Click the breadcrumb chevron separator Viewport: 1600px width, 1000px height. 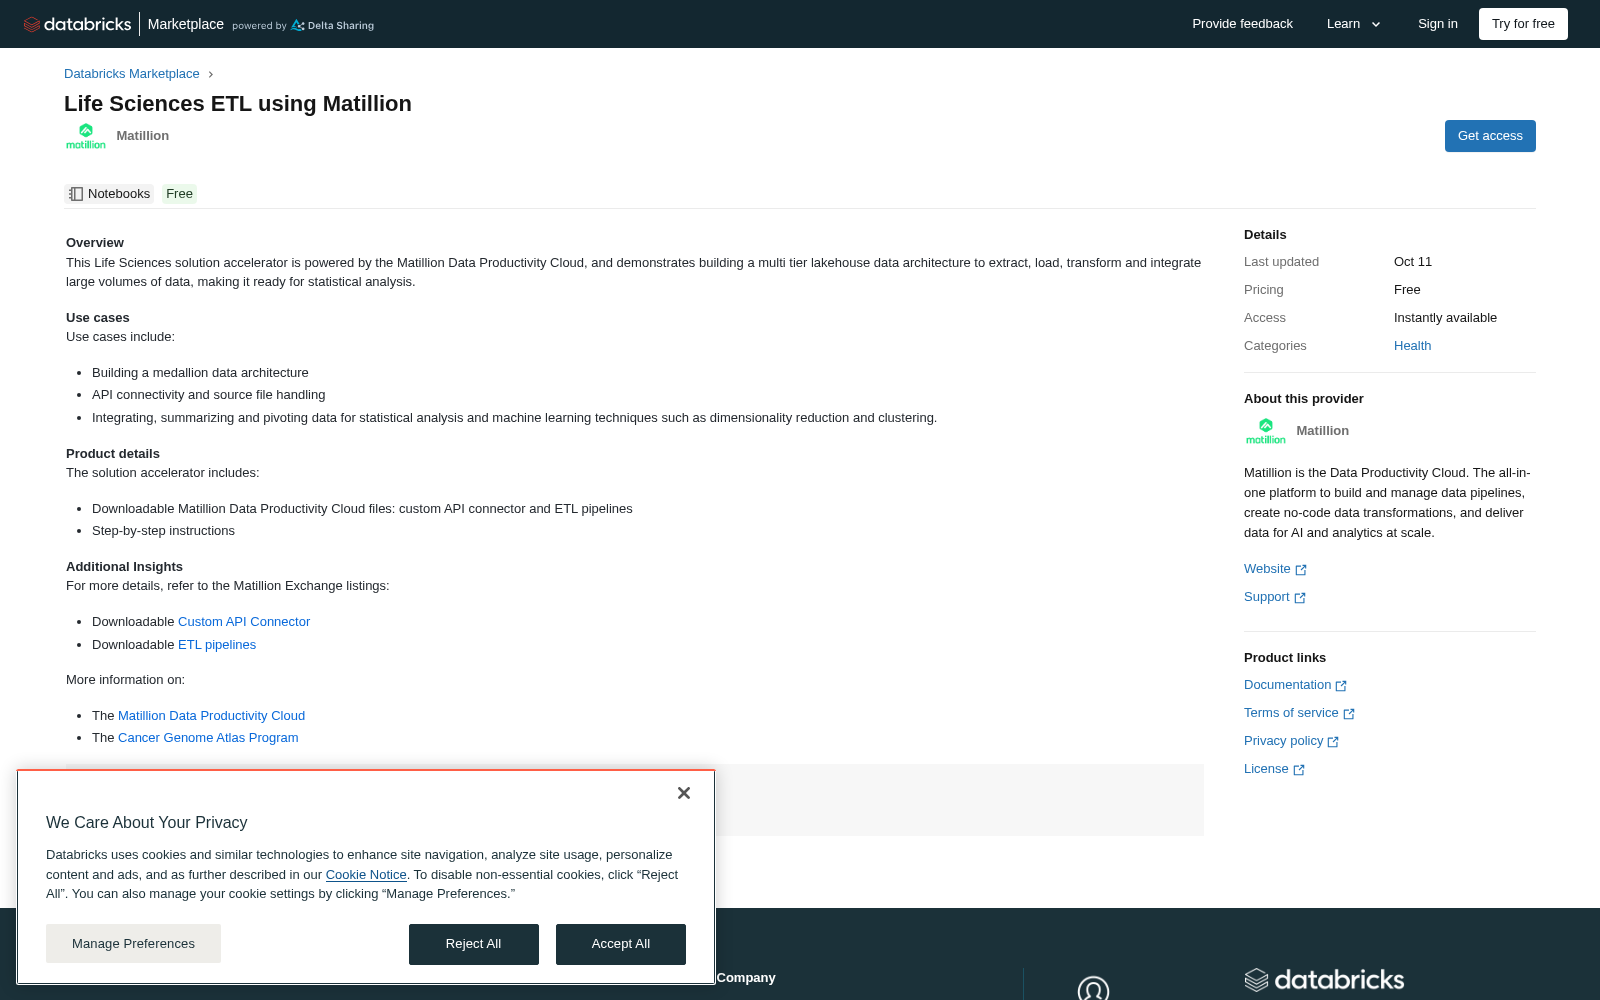tap(210, 74)
